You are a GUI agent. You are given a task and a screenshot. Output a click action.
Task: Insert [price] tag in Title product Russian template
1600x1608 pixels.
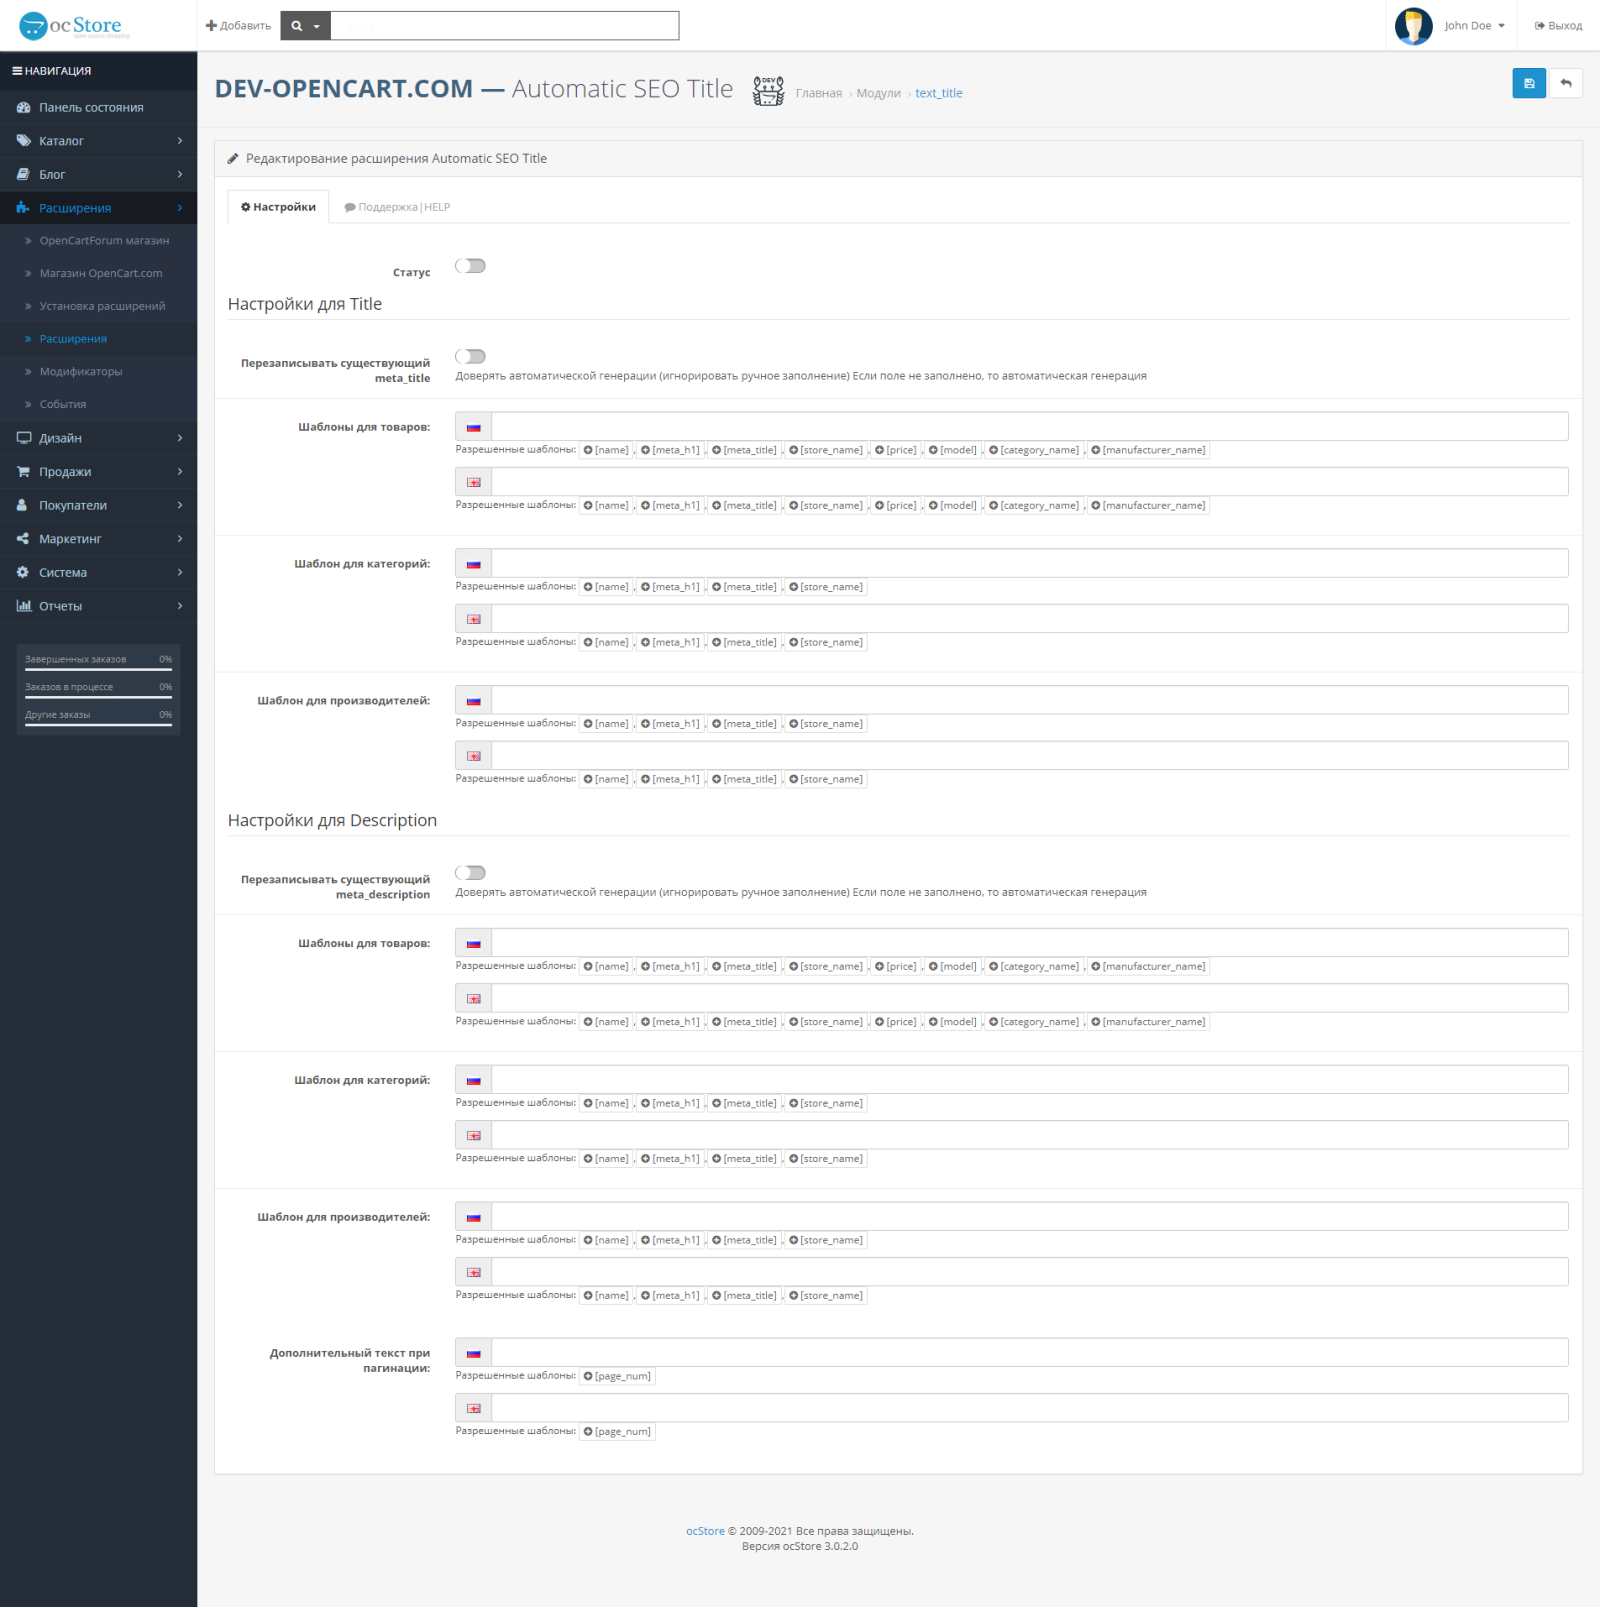point(896,450)
